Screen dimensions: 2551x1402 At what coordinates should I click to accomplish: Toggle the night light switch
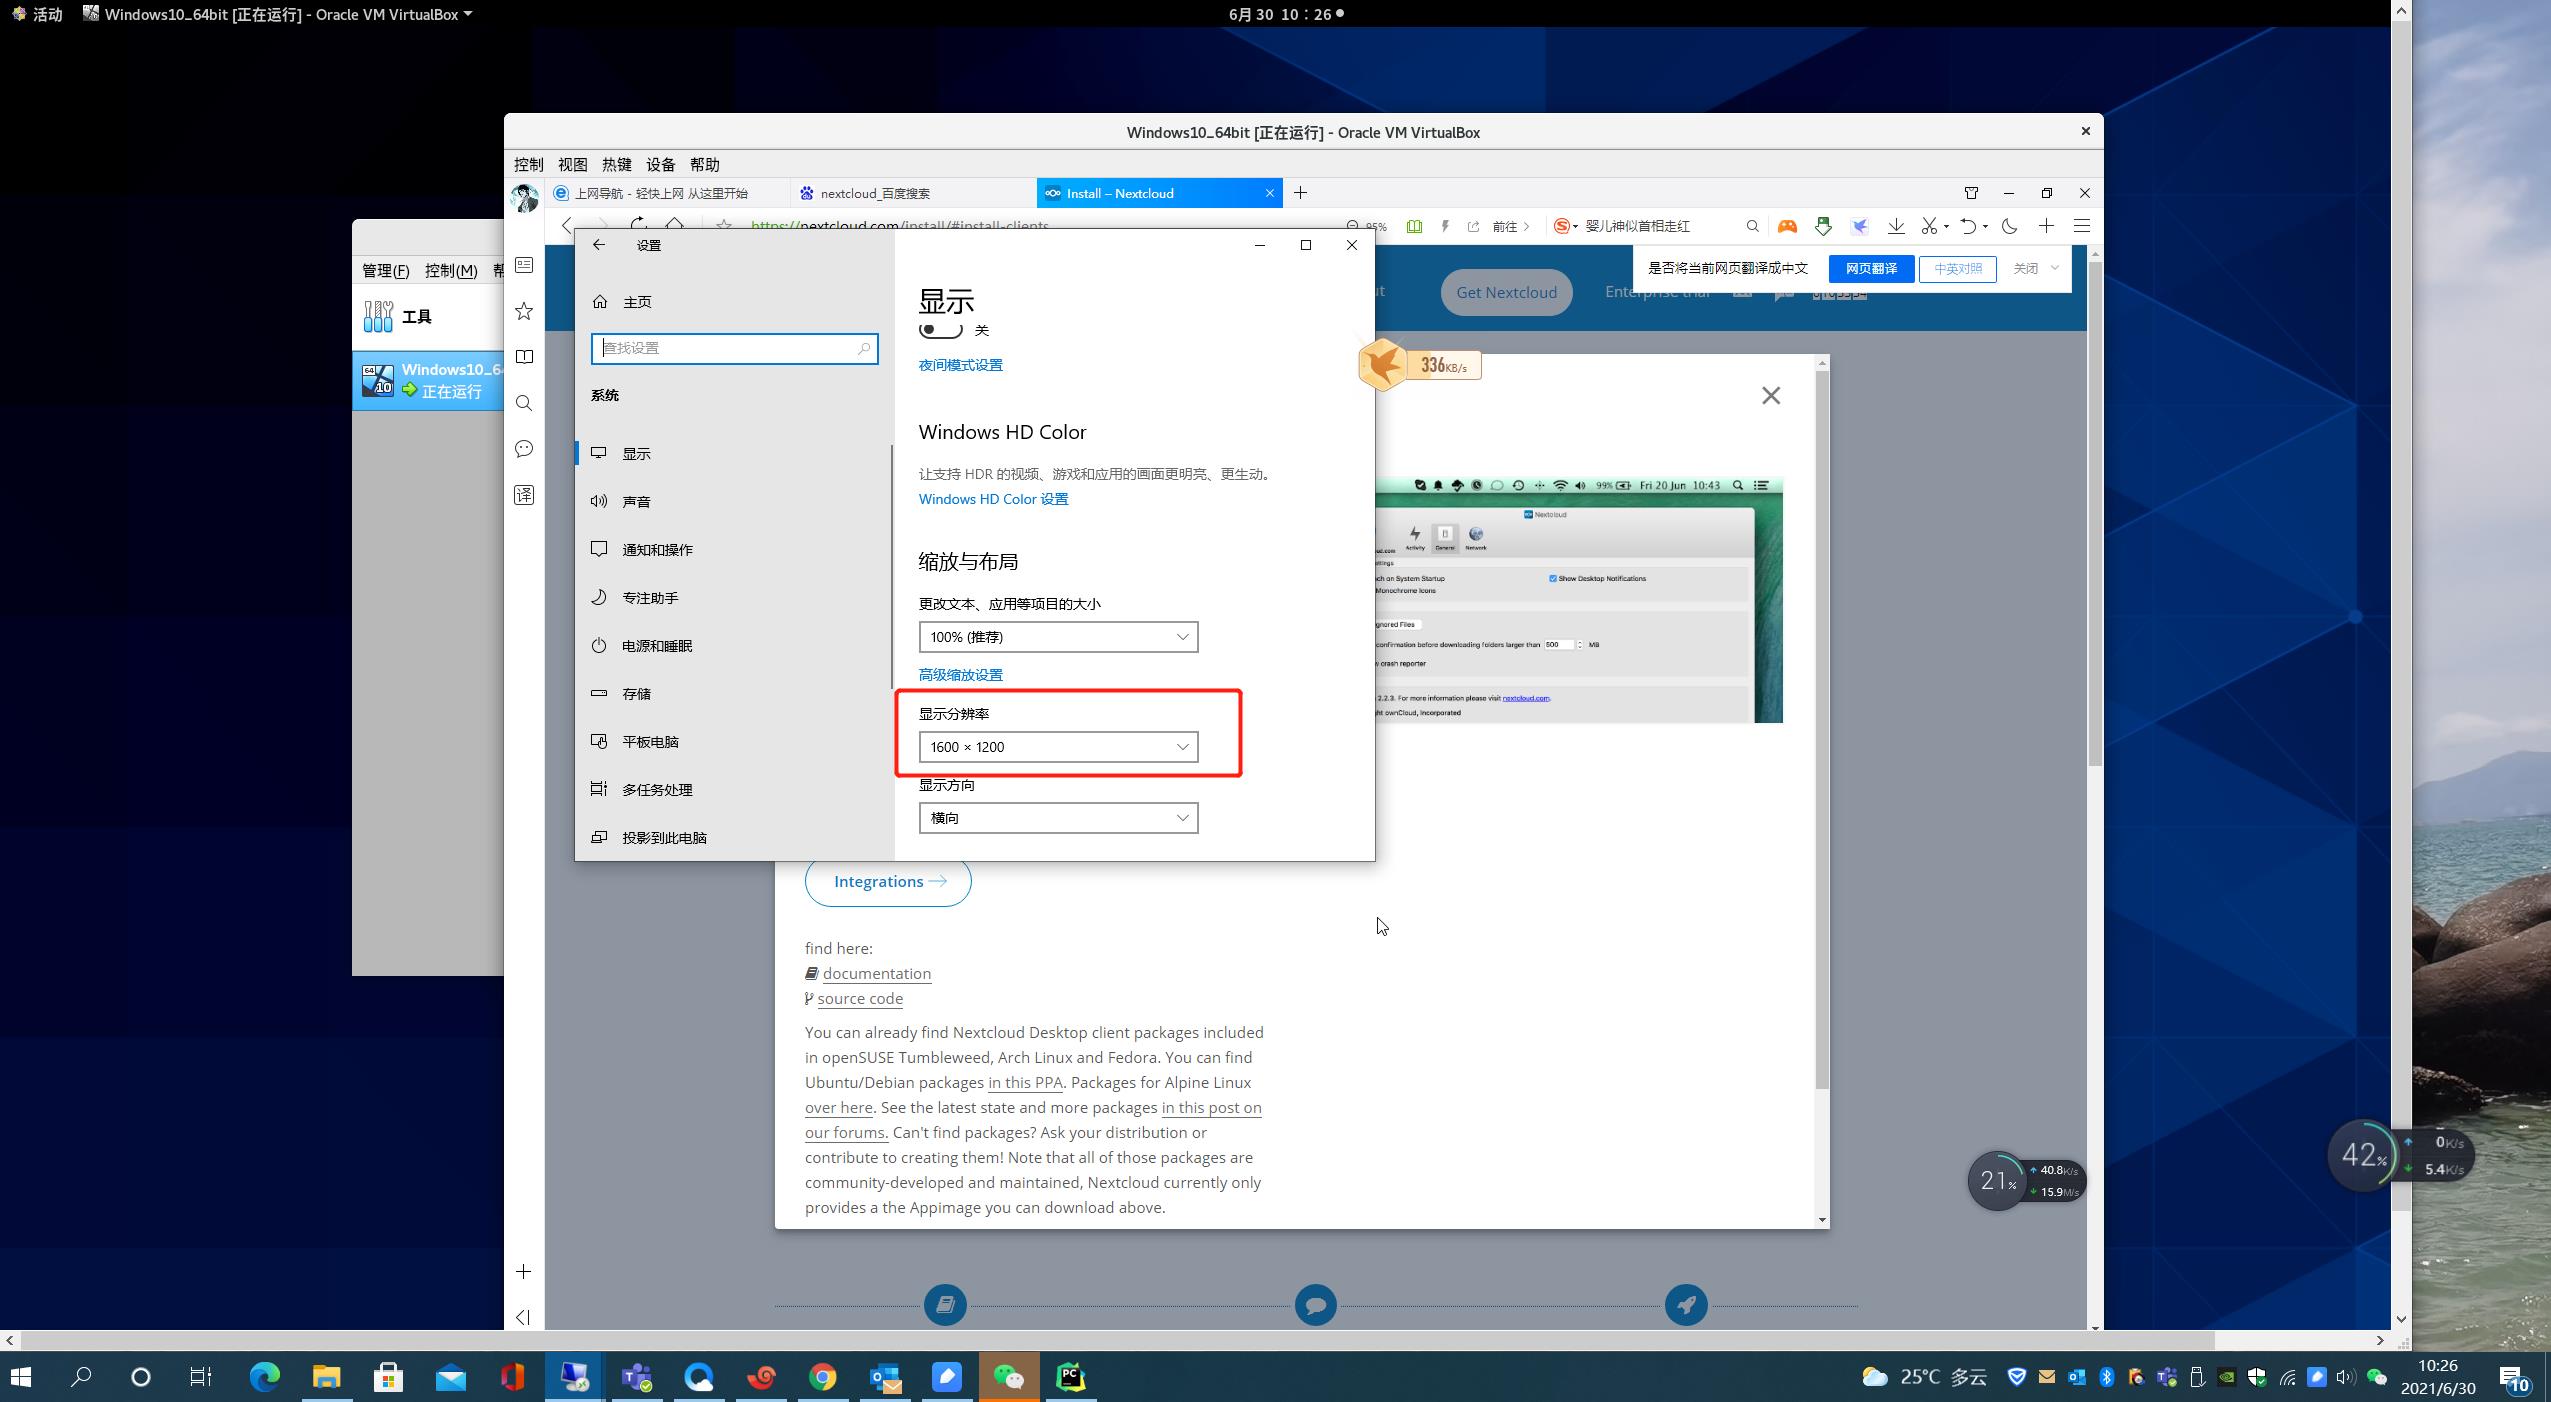940,329
